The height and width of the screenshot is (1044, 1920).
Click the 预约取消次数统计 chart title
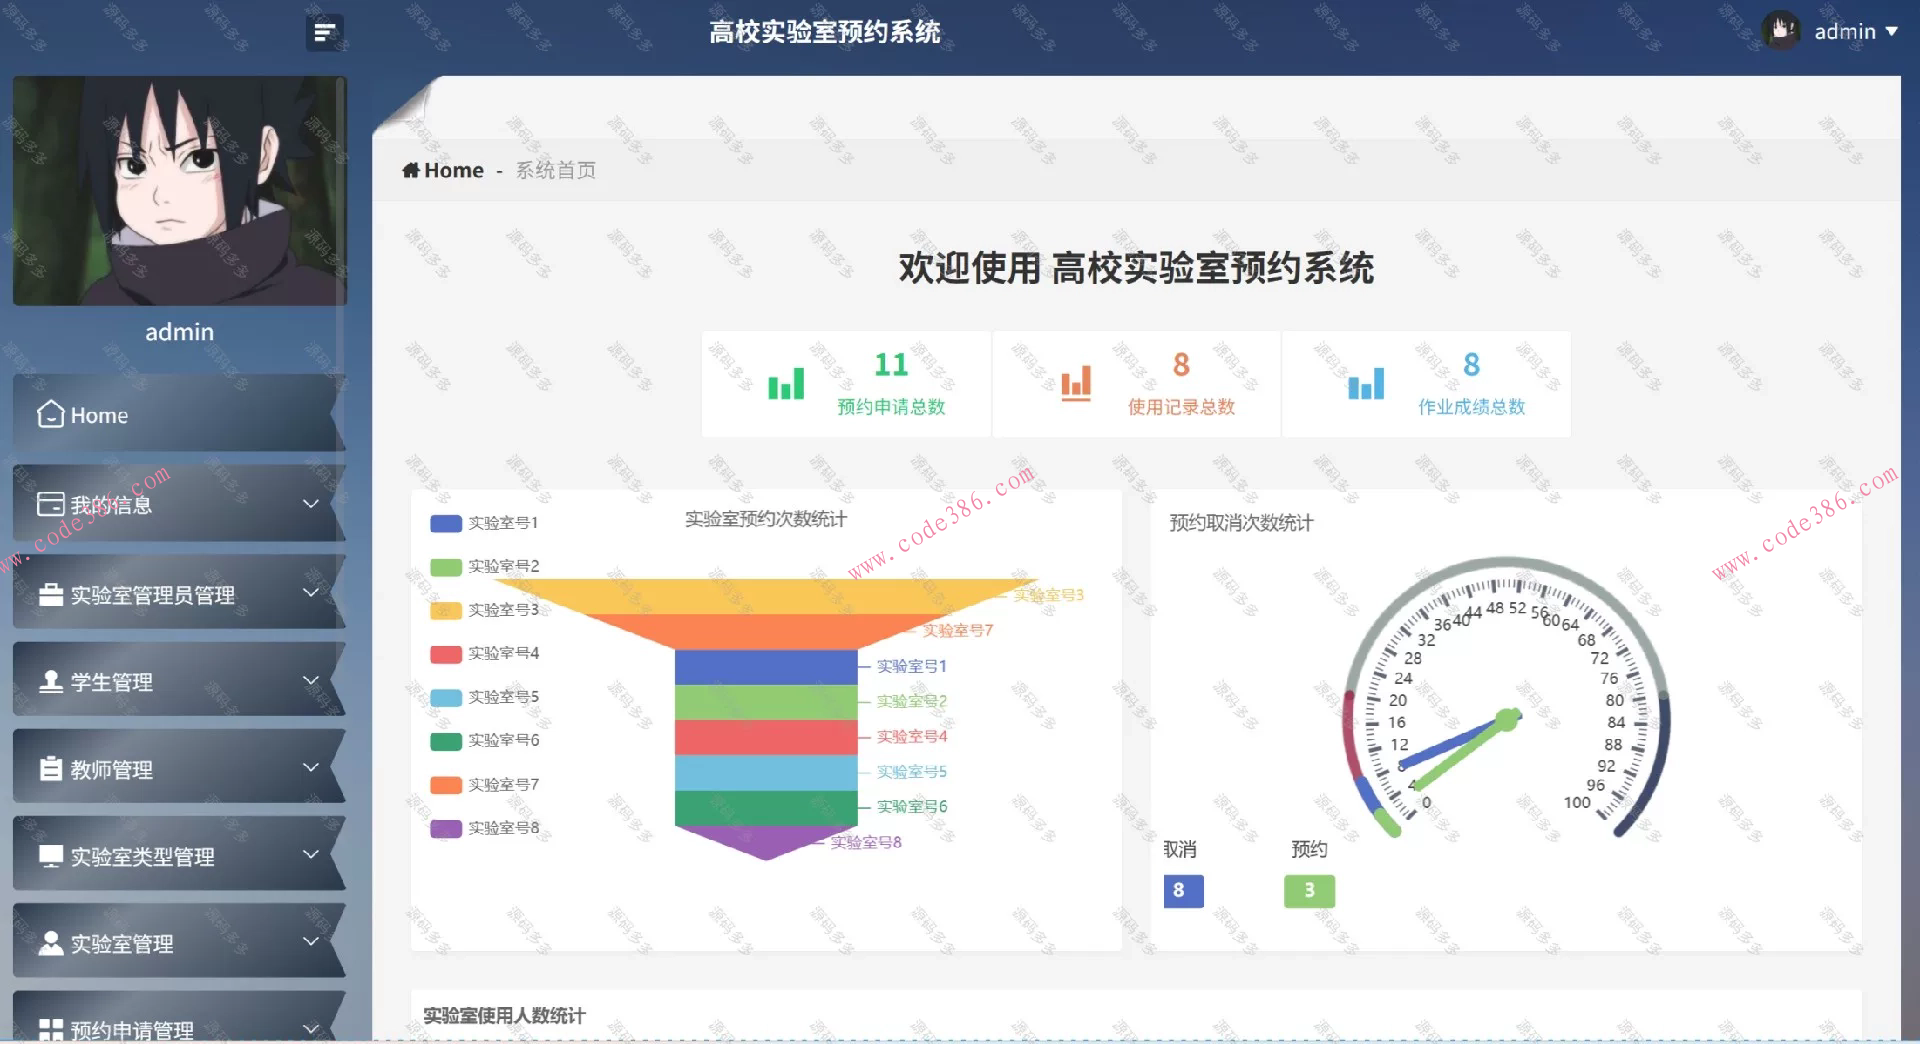[x=1241, y=523]
